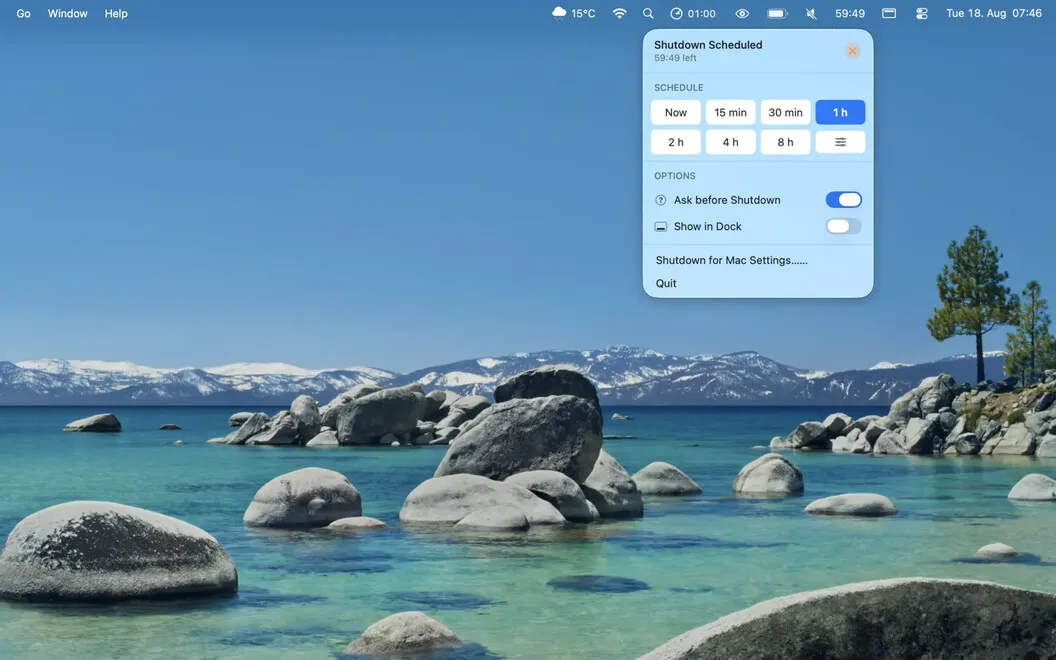
Task: Click the Shutdown Scheduled title
Action: pos(708,45)
